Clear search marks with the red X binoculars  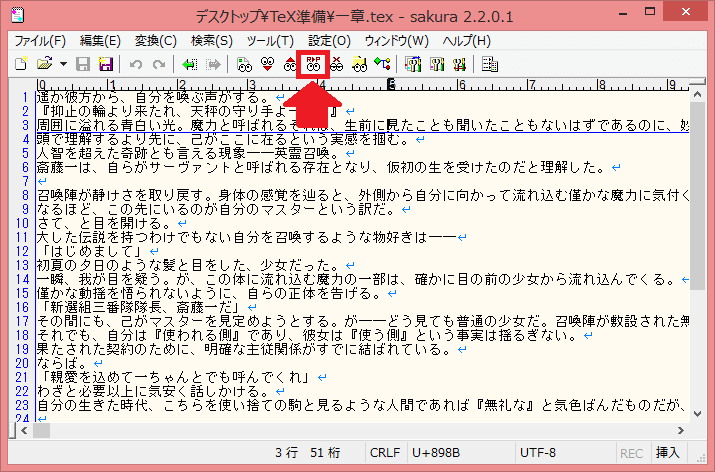tap(337, 64)
